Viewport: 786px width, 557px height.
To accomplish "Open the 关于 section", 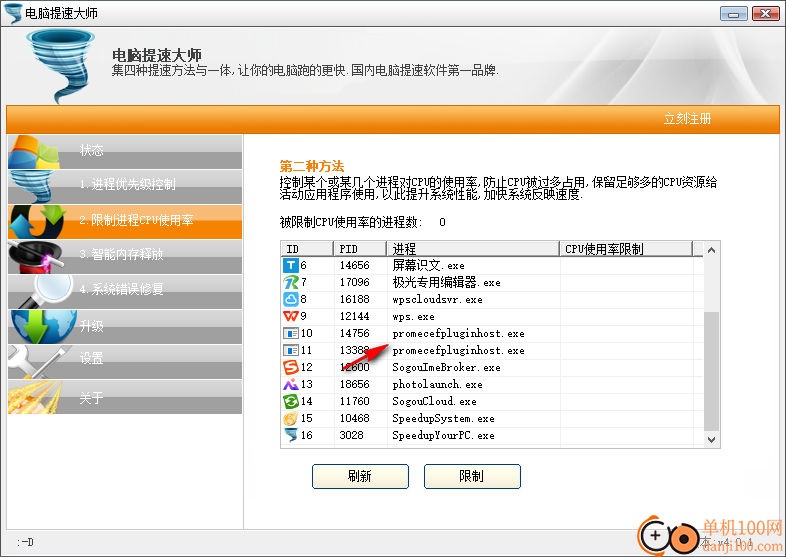I will [x=125, y=397].
